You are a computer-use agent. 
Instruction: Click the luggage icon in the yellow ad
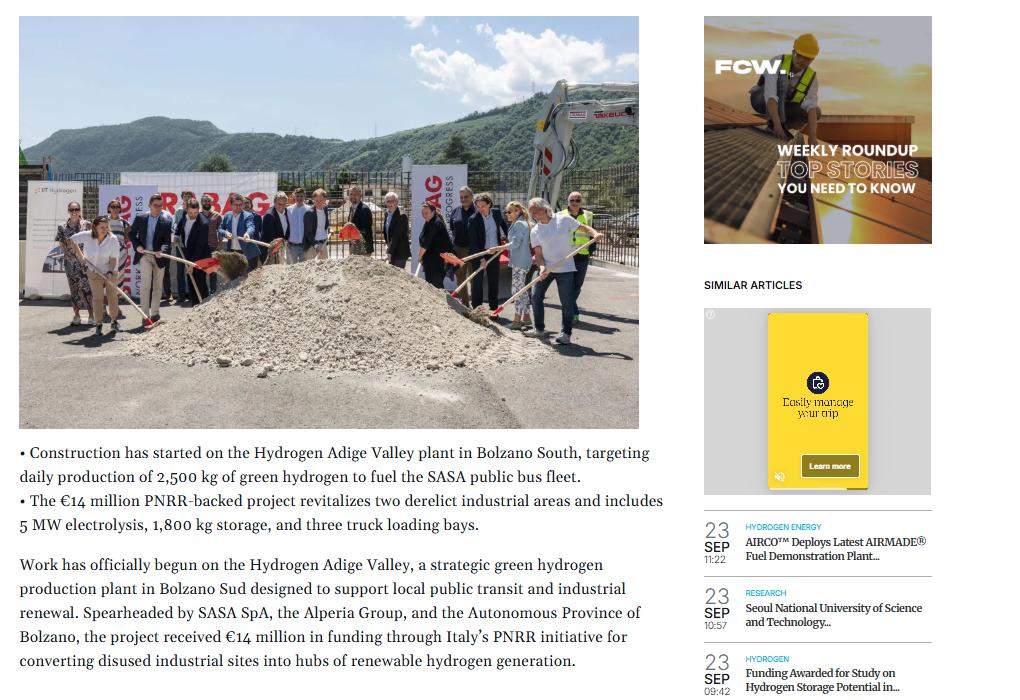coord(818,383)
